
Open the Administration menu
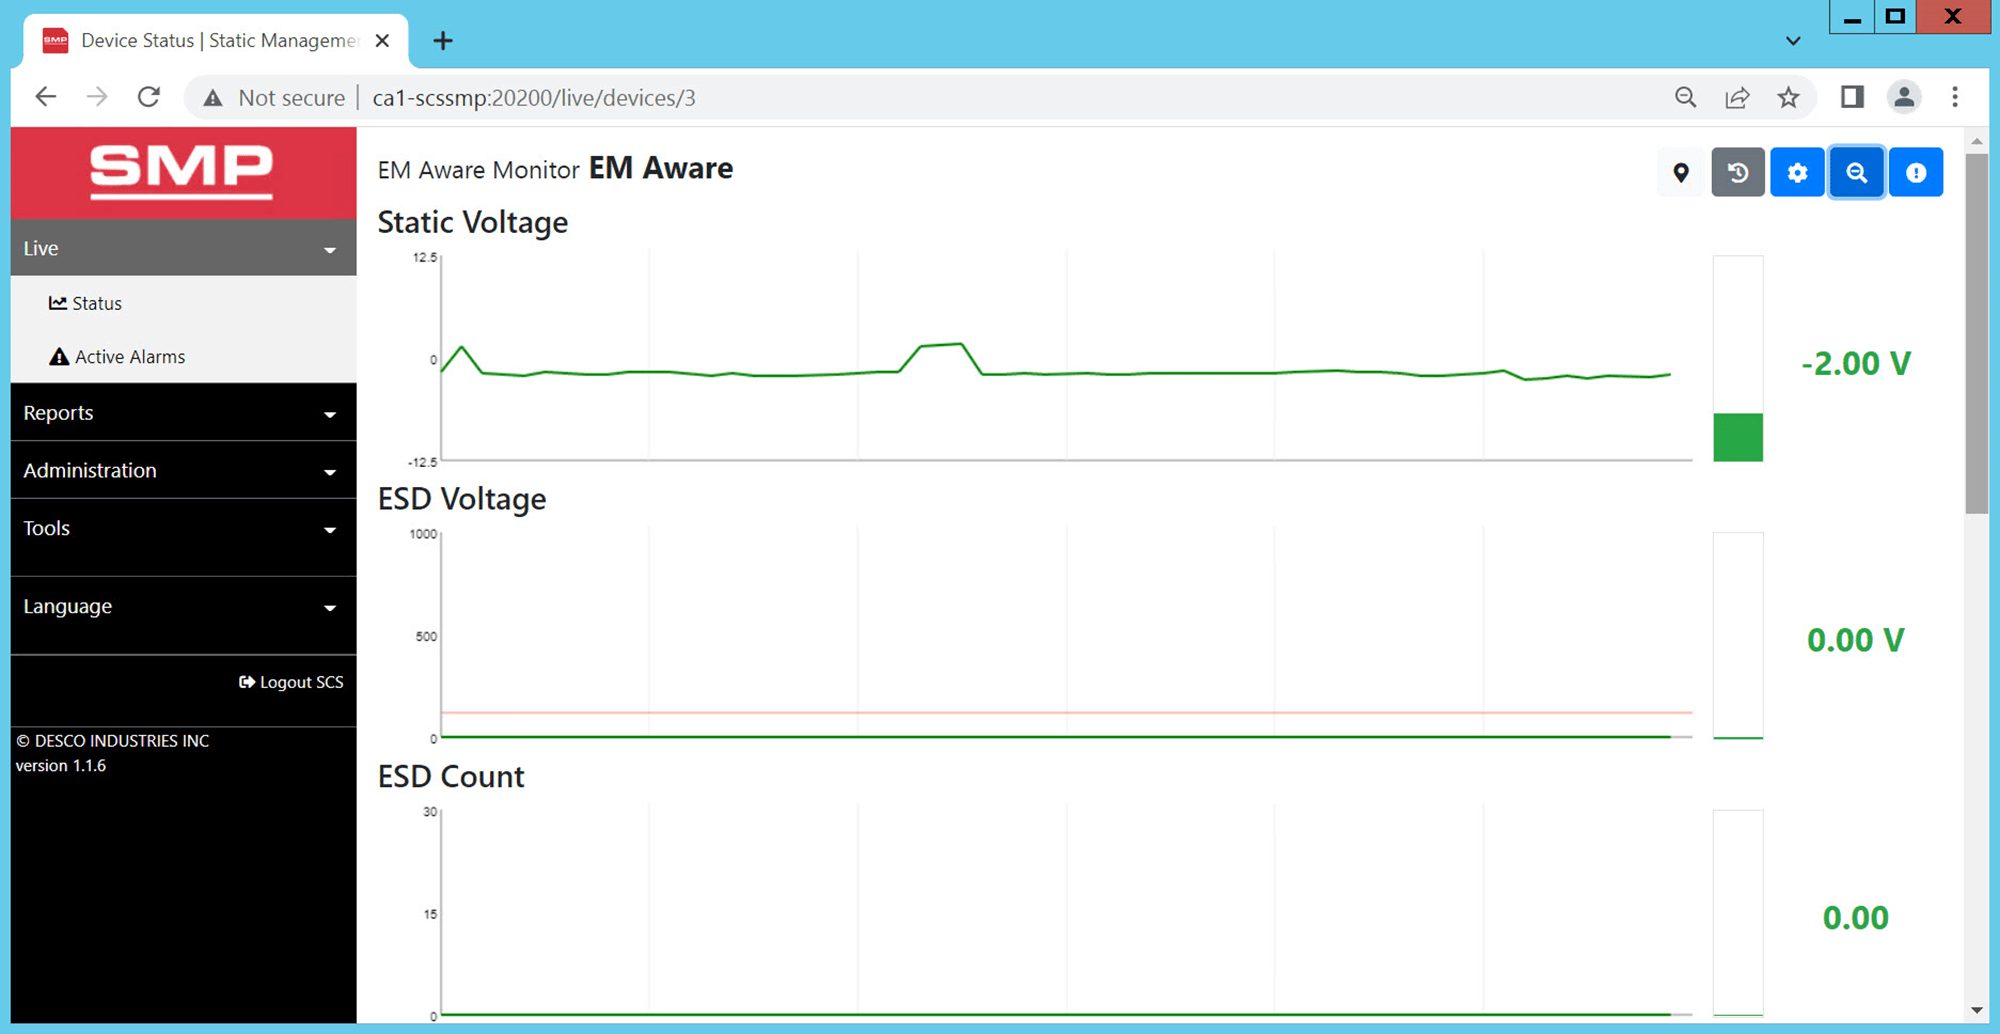coord(183,470)
